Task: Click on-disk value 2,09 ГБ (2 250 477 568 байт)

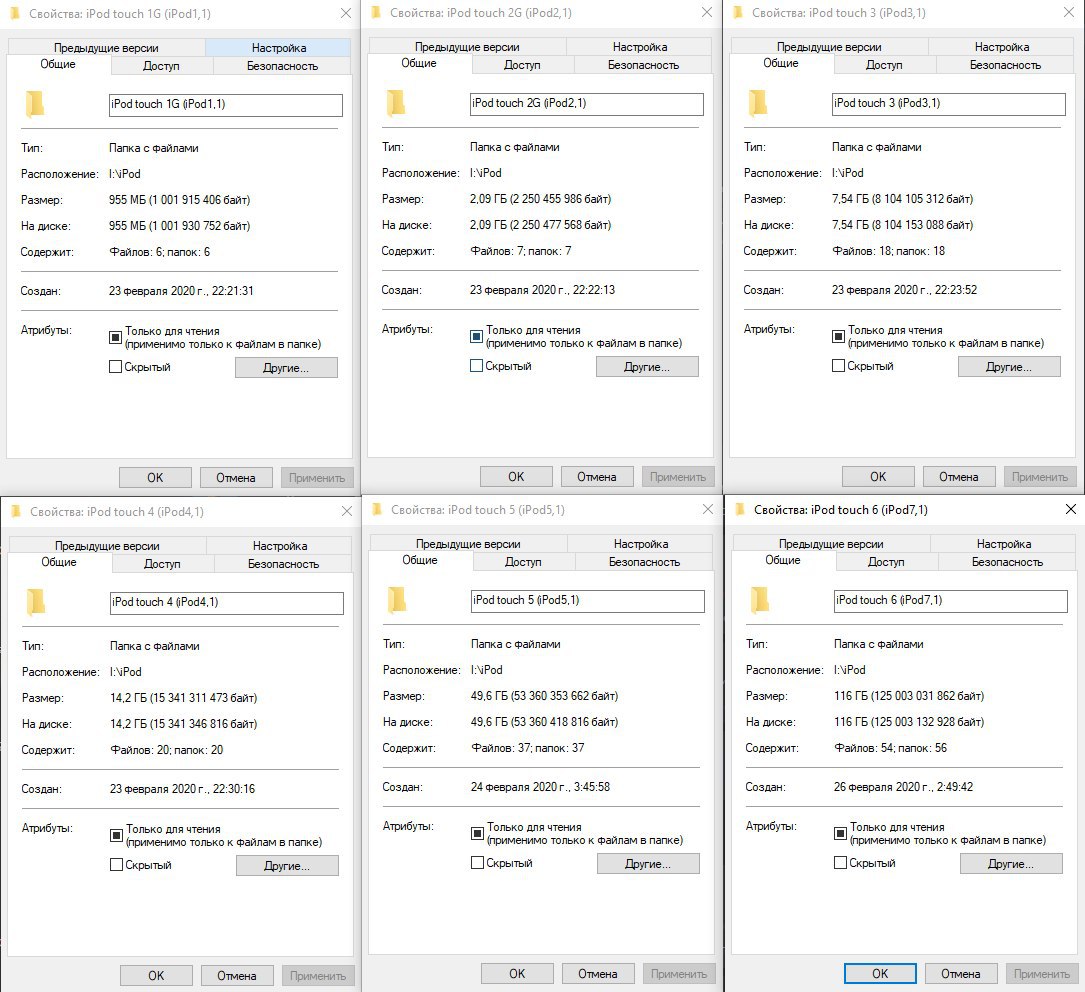Action: [540, 225]
